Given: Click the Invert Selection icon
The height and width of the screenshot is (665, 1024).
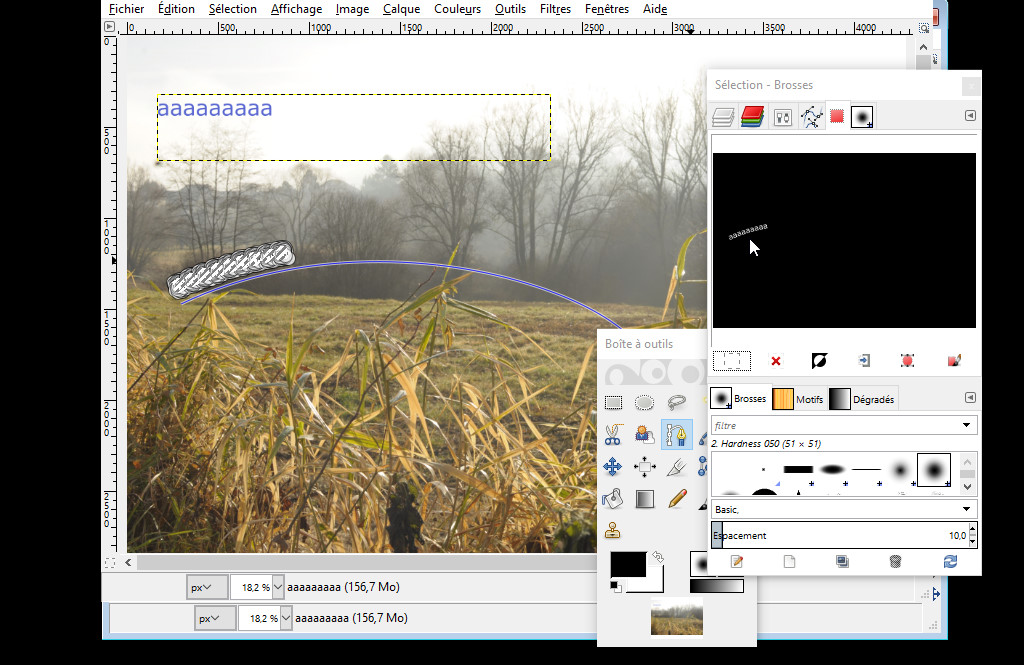Looking at the screenshot, I should (819, 361).
